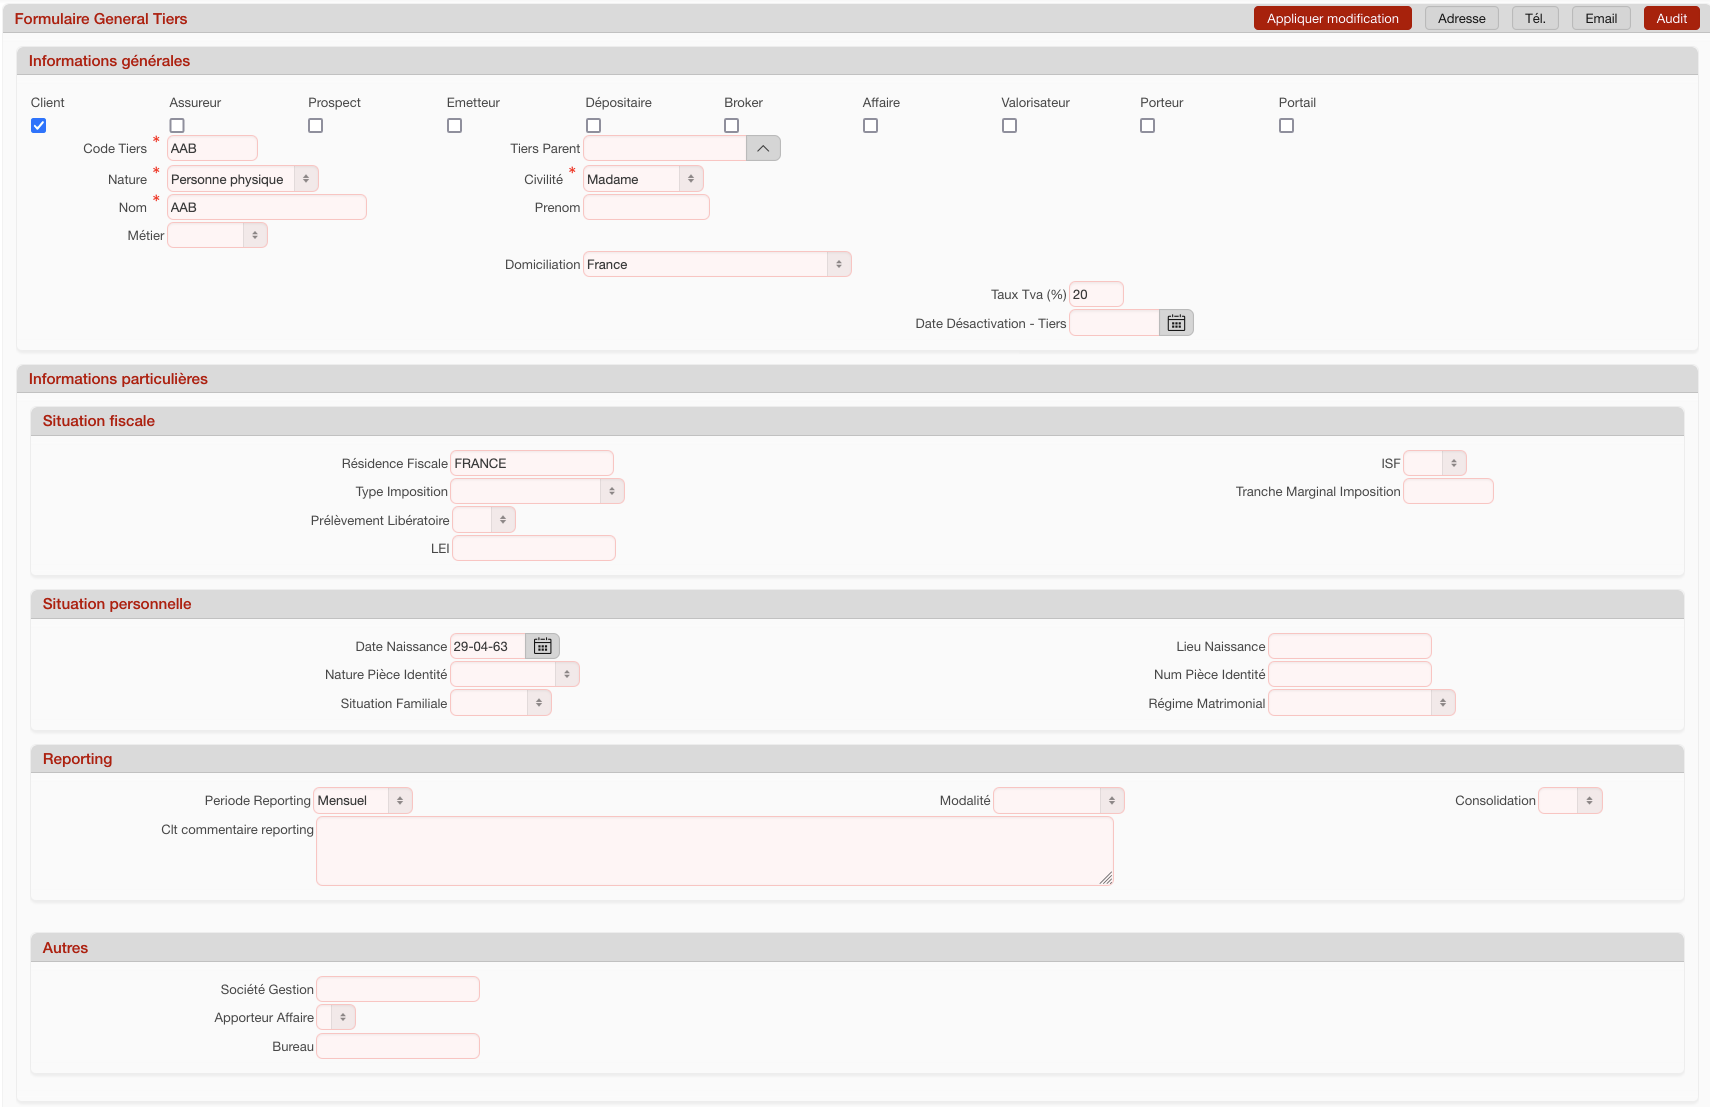Click the Appliquer modification button
This screenshot has height=1107, width=1710.
[1332, 18]
